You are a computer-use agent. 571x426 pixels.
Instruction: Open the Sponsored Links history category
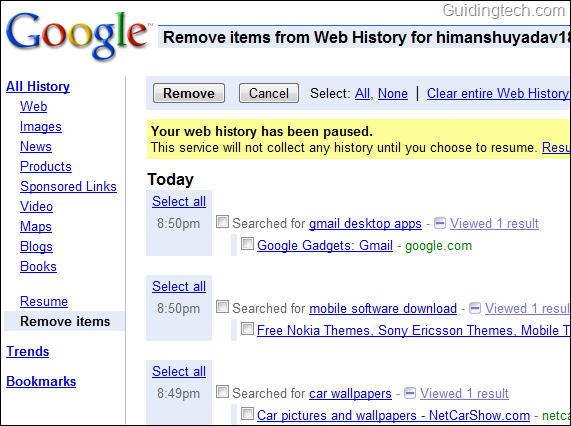click(68, 186)
